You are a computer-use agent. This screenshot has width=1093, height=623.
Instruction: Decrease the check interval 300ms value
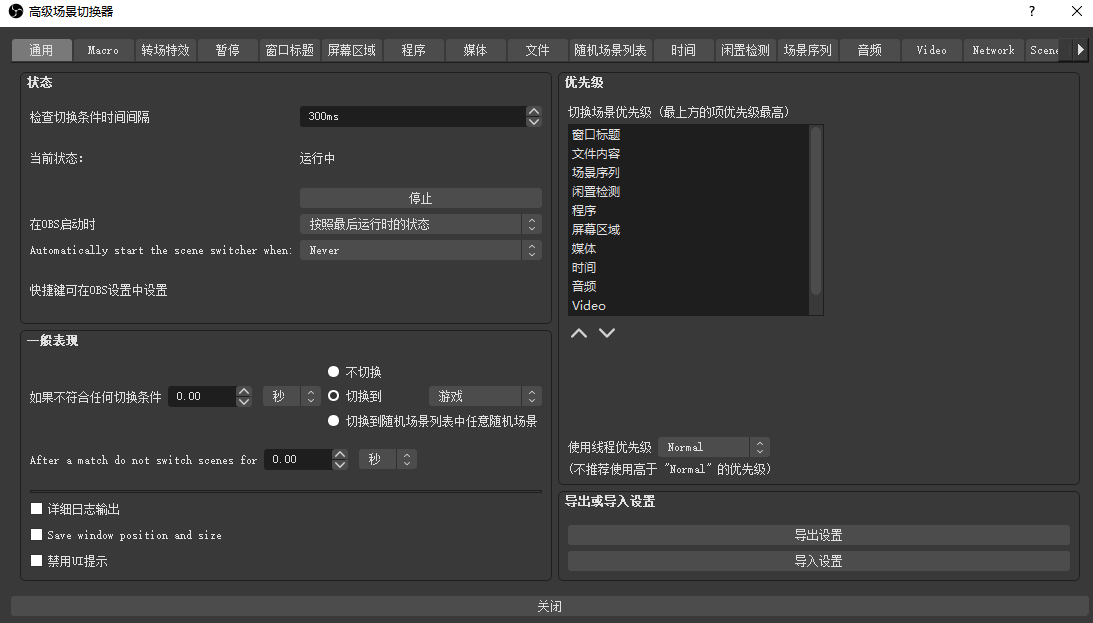click(533, 121)
